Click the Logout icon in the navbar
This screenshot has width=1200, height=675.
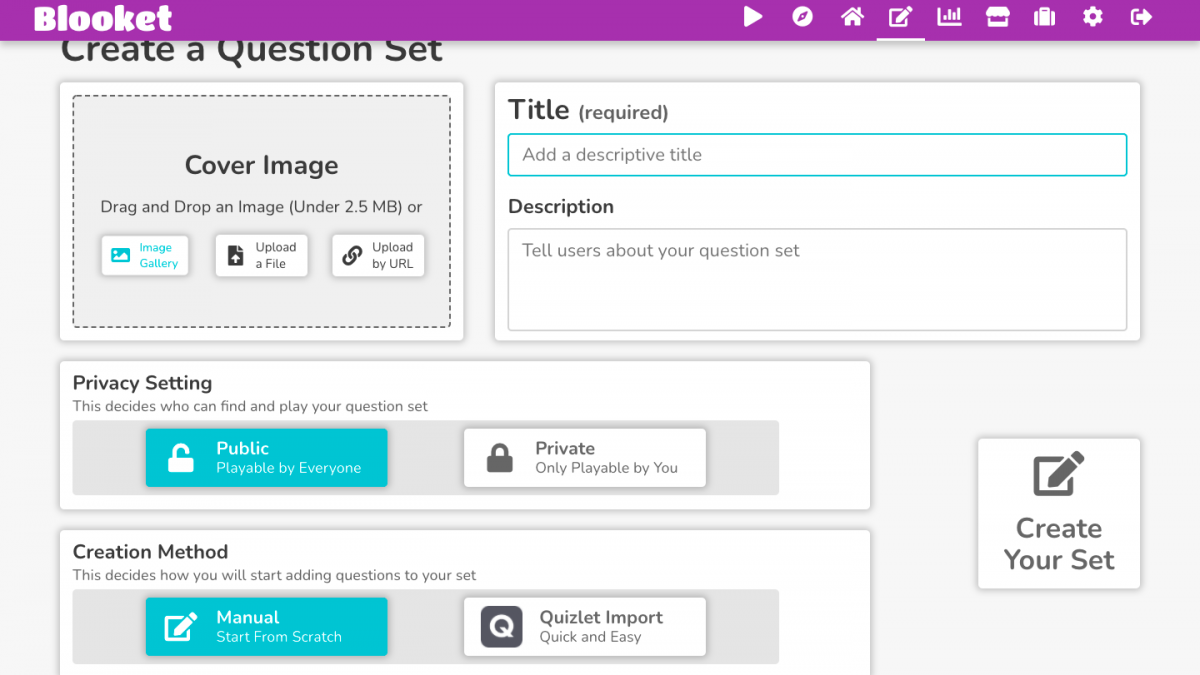point(1141,17)
